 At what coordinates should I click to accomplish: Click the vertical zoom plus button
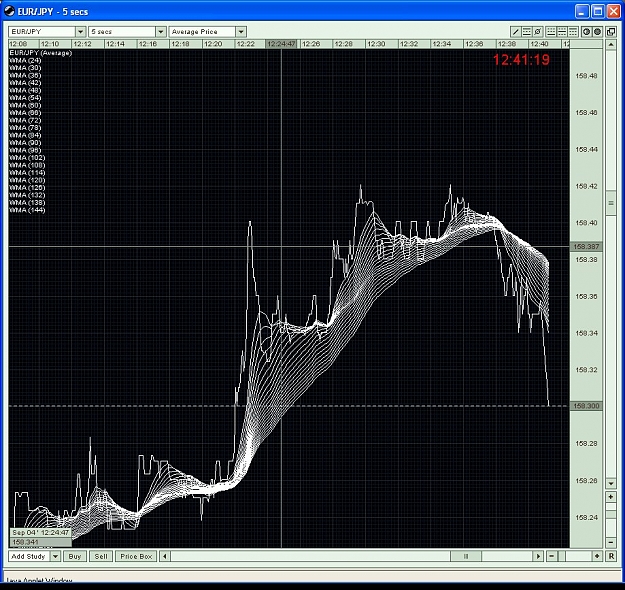pos(611,497)
